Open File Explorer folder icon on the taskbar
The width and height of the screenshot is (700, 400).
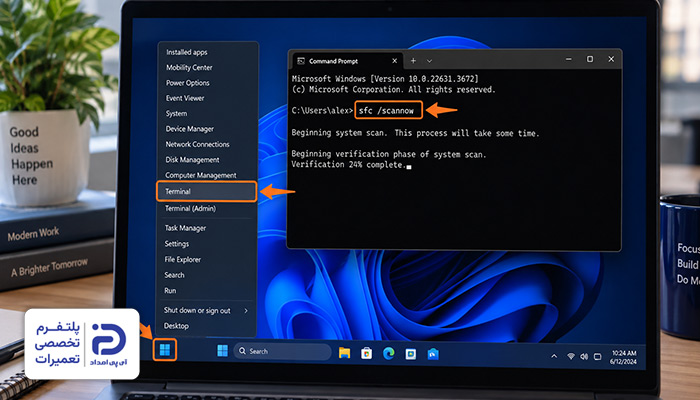pos(344,353)
